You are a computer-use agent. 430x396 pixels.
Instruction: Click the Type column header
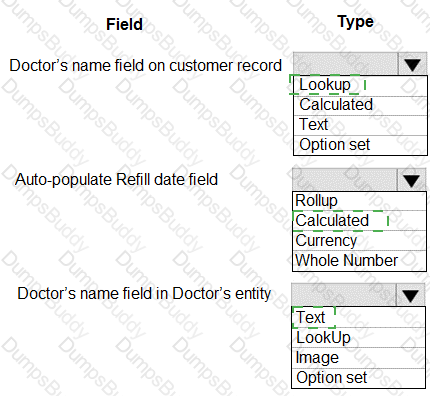[355, 22]
